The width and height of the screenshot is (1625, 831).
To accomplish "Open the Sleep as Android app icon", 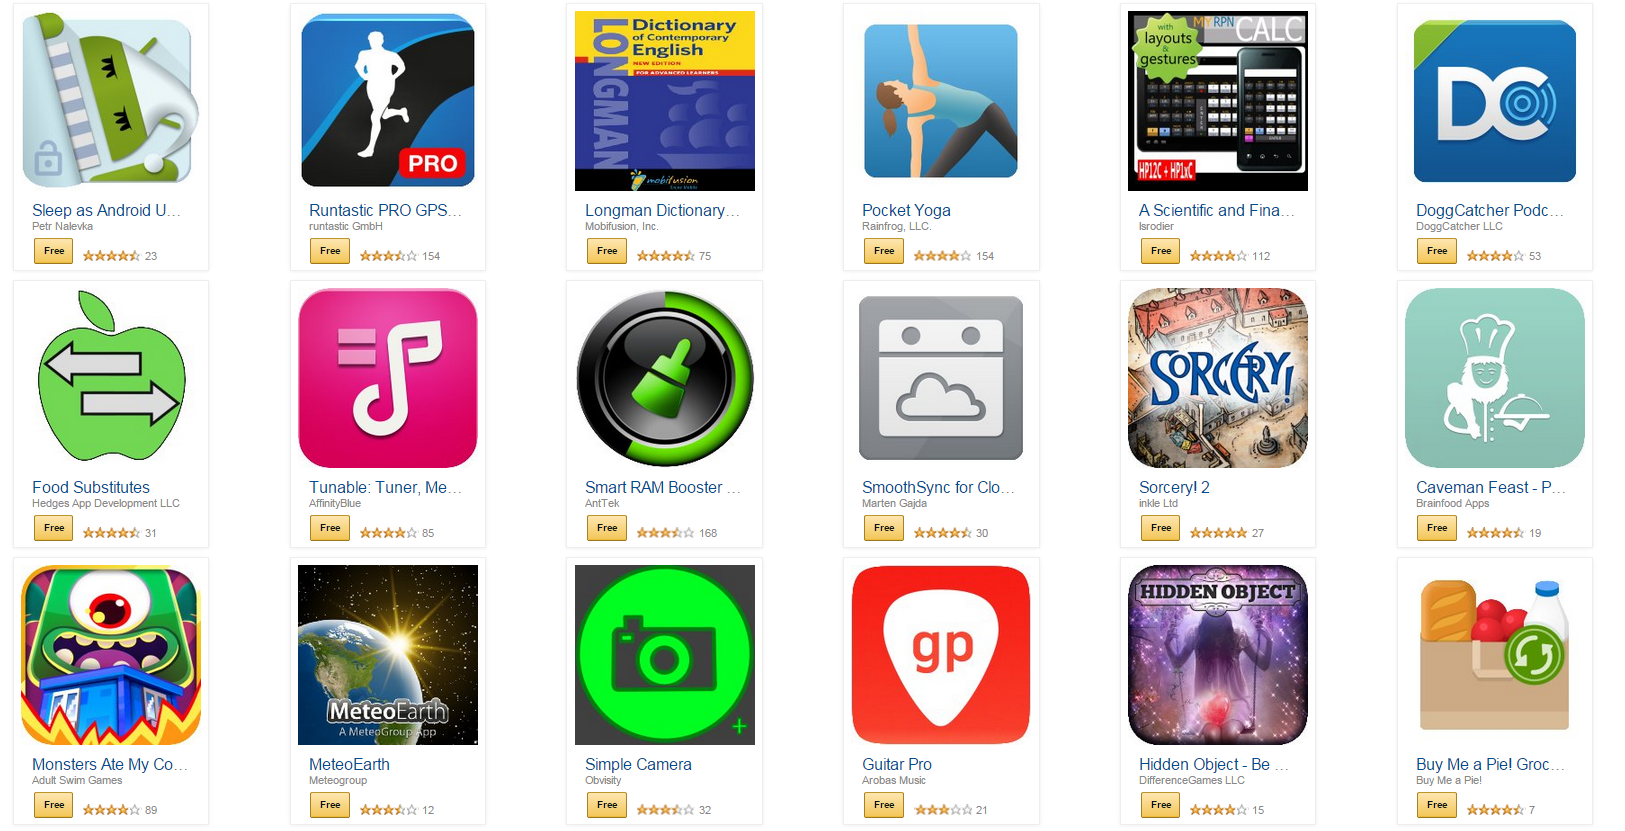I will tap(110, 99).
